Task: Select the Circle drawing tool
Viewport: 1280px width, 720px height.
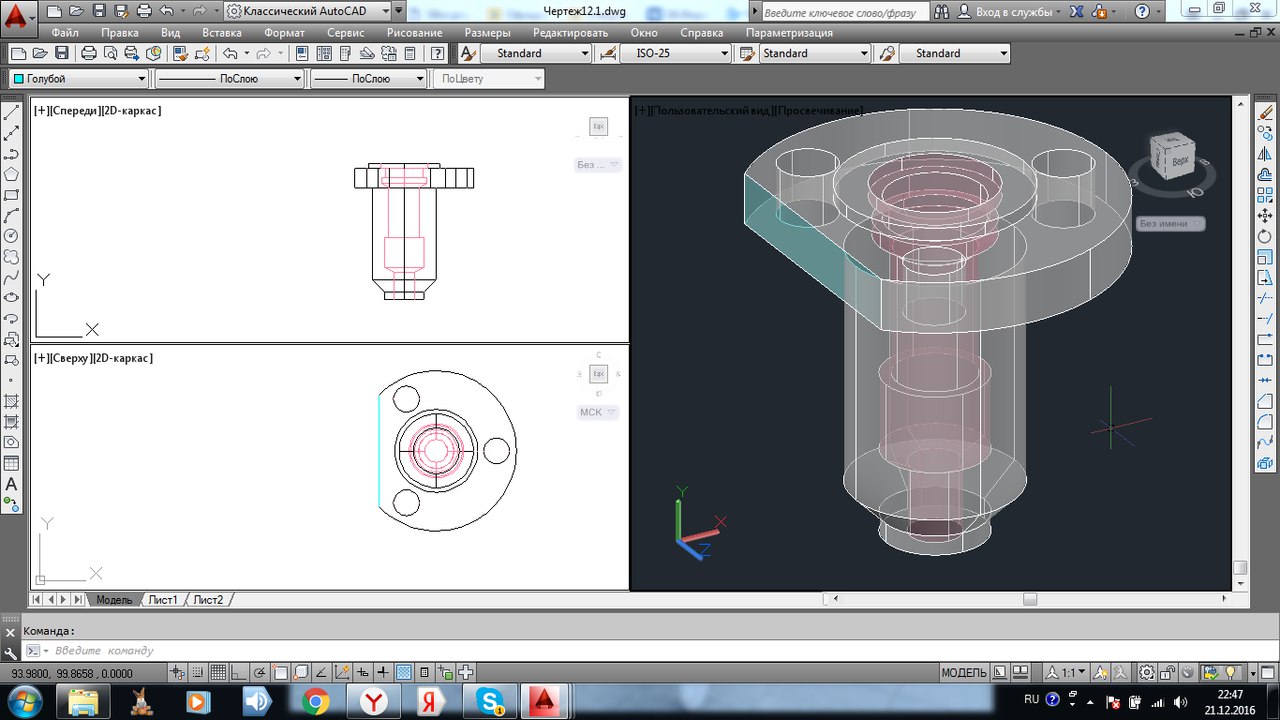Action: 11,236
